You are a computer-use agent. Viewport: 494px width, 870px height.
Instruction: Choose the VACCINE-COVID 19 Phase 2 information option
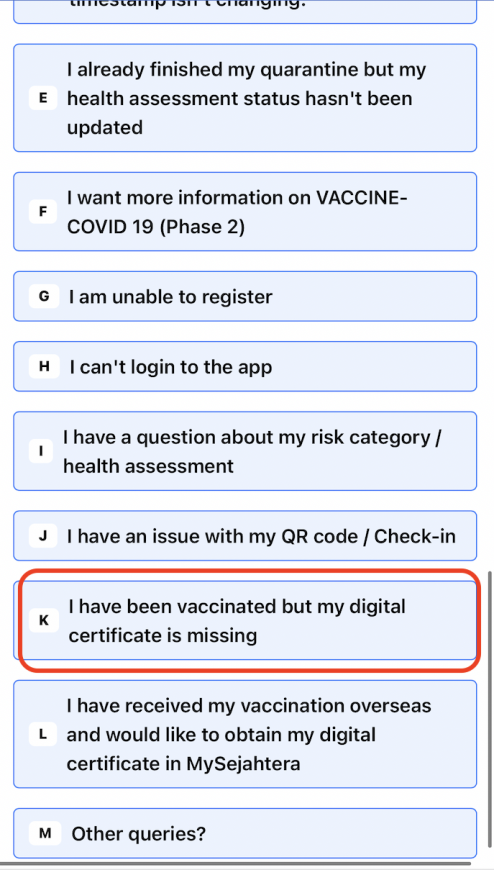coord(245,211)
